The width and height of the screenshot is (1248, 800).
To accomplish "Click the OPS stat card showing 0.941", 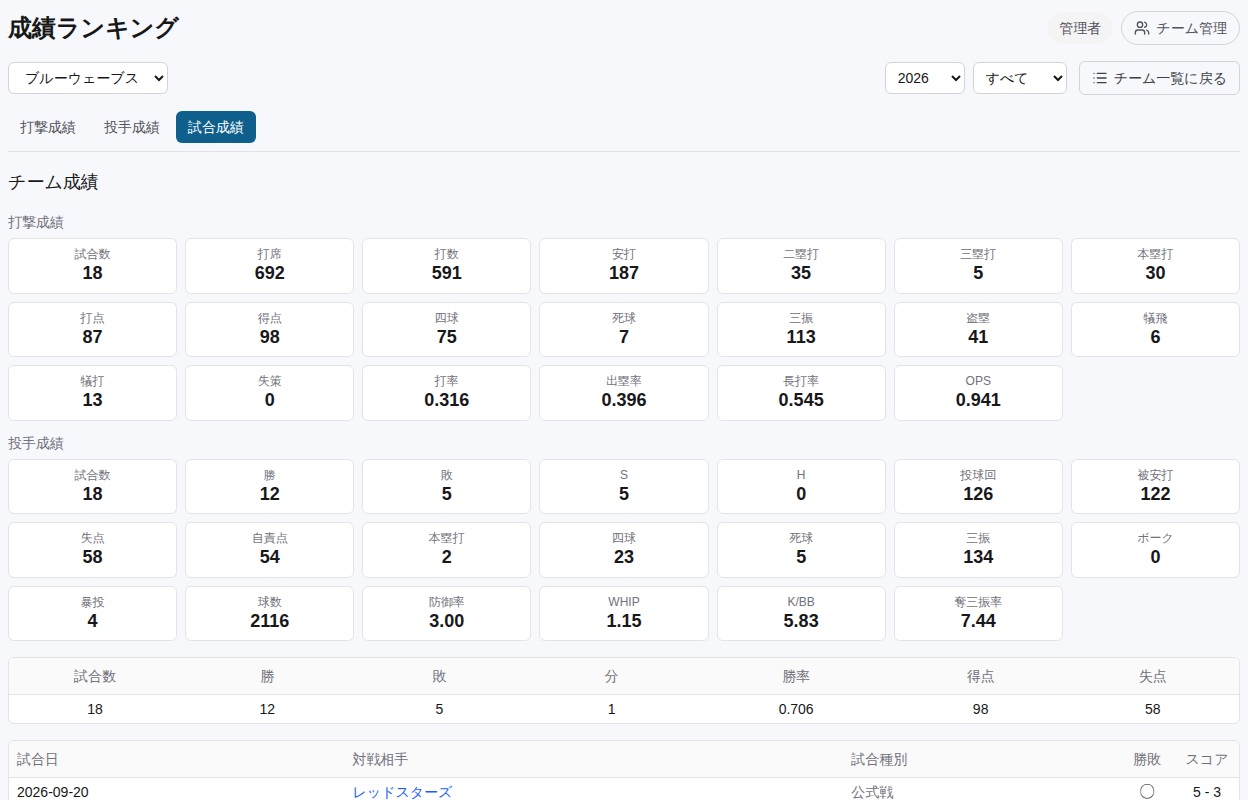I will [978, 393].
